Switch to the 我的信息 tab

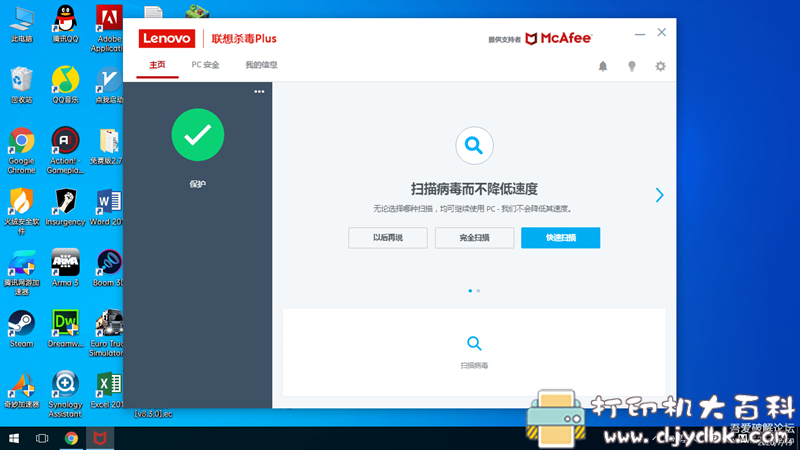[x=261, y=65]
